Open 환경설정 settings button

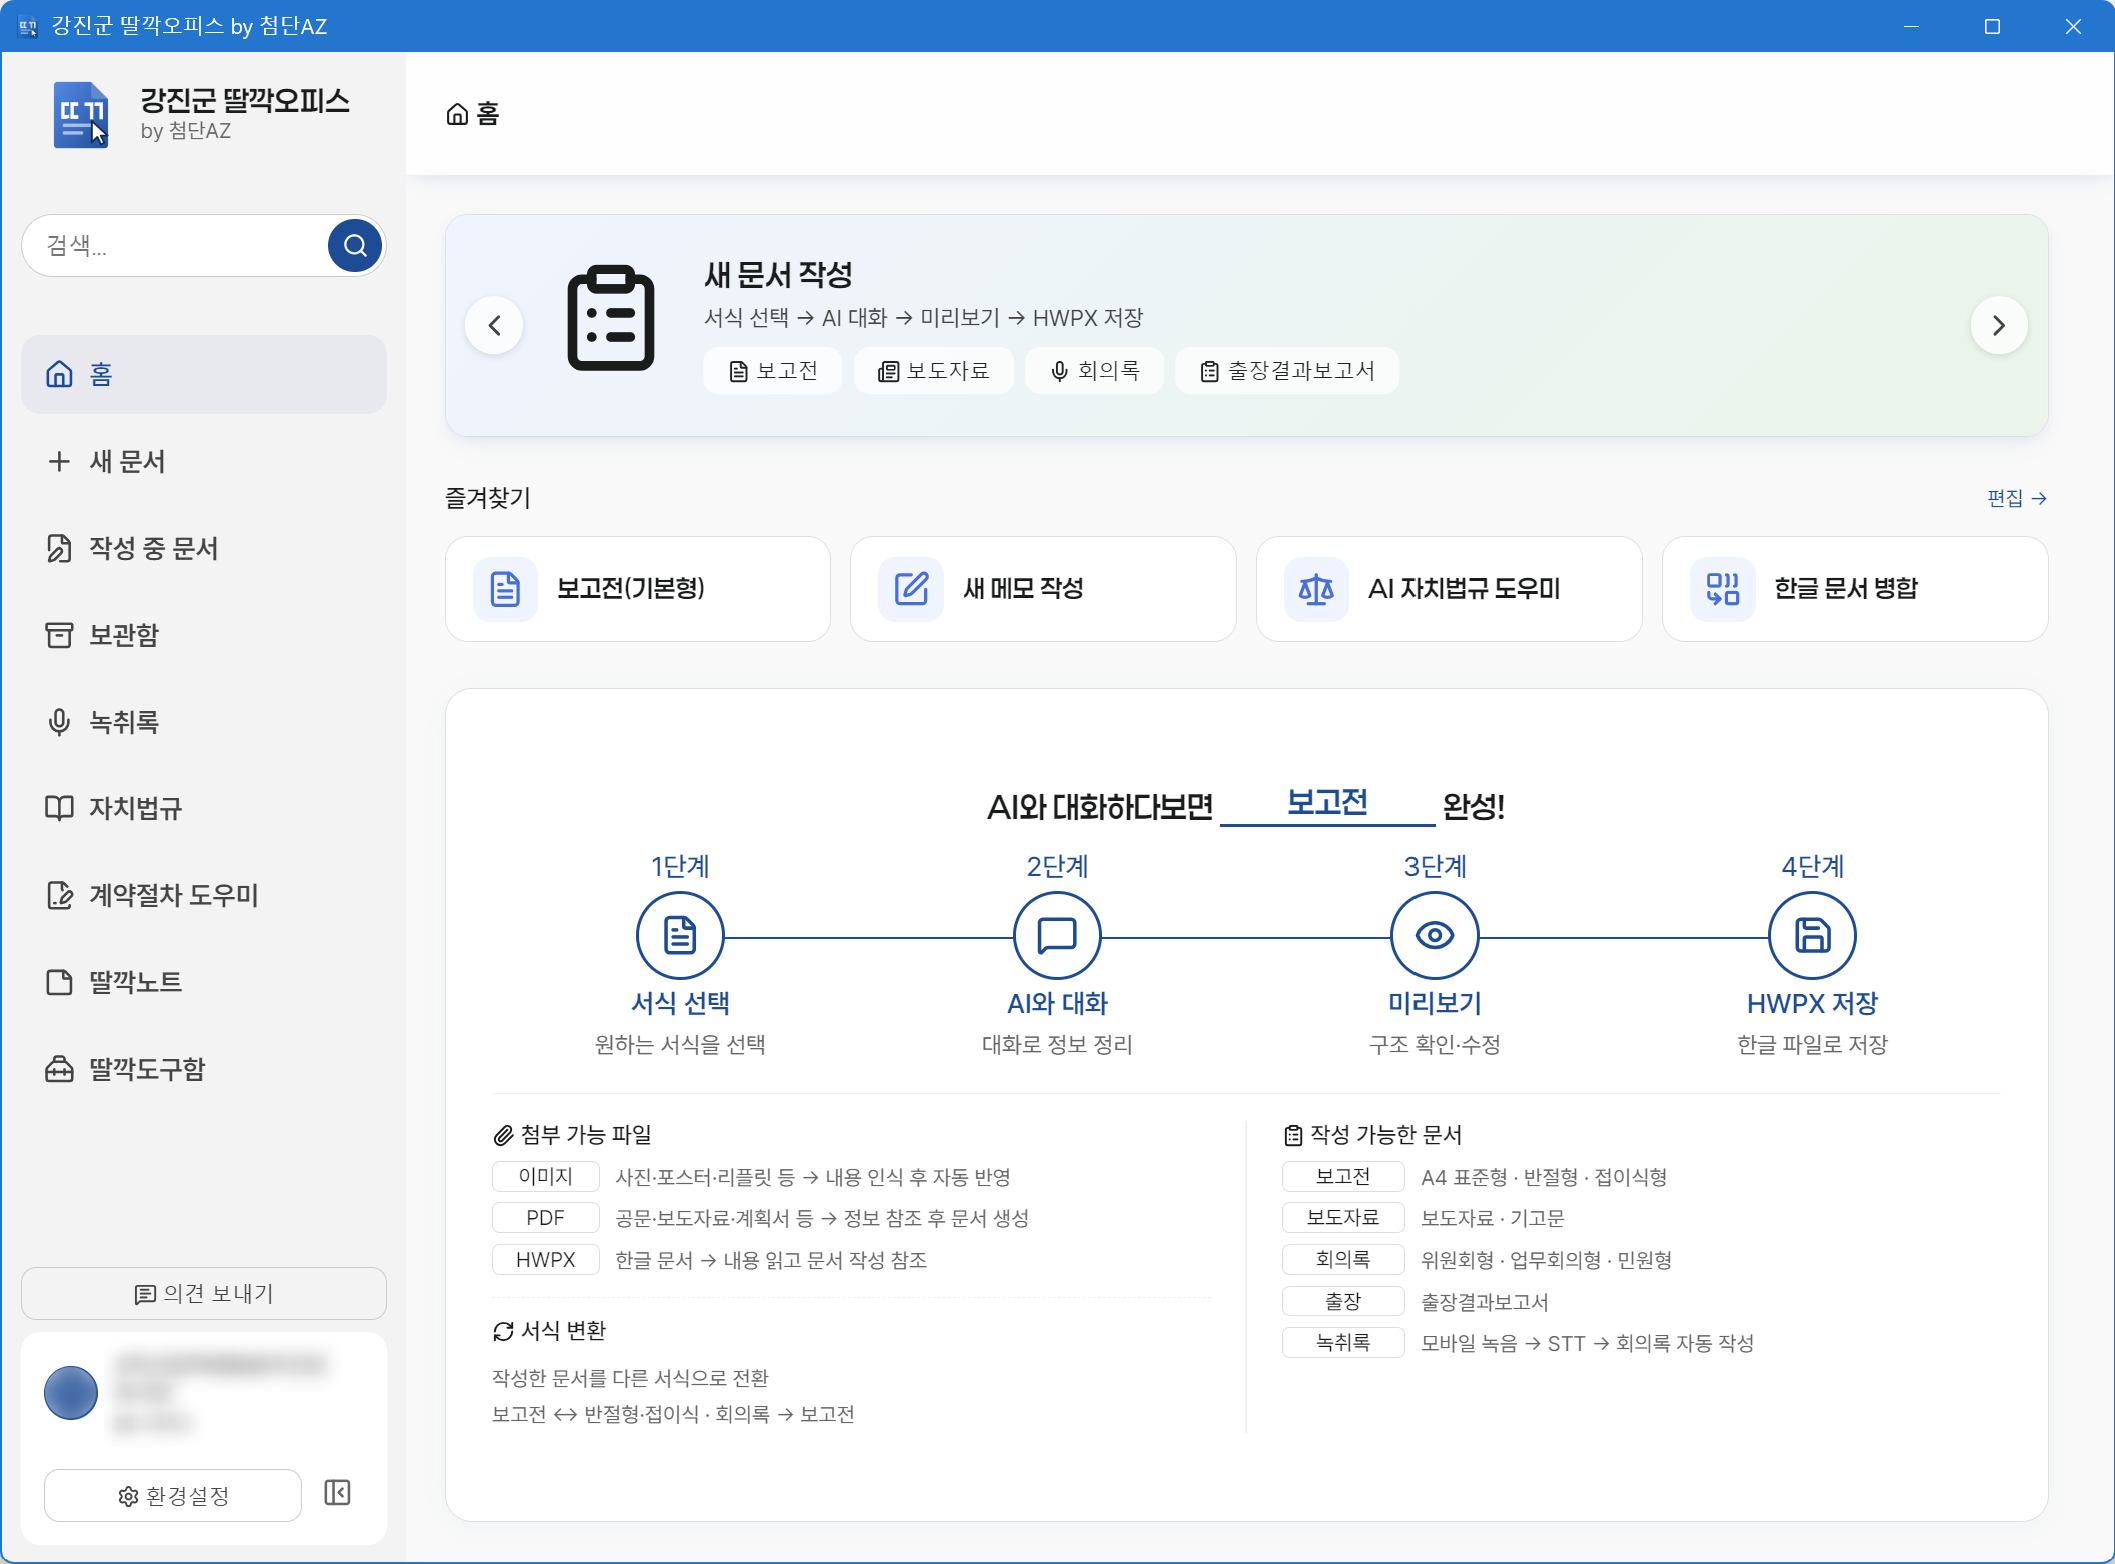pos(173,1496)
